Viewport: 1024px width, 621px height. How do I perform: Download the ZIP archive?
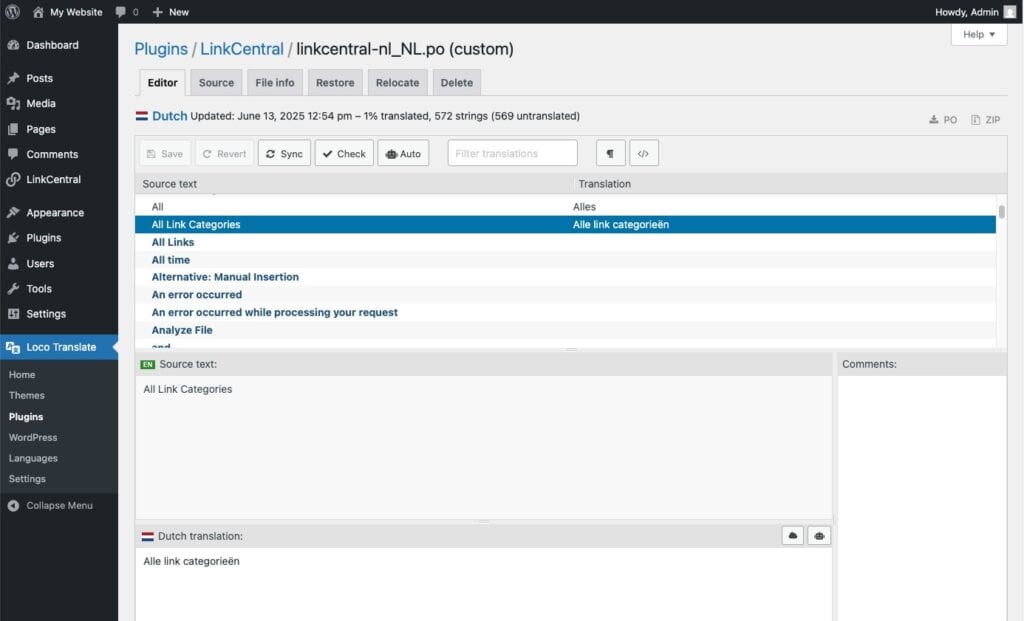pos(985,119)
